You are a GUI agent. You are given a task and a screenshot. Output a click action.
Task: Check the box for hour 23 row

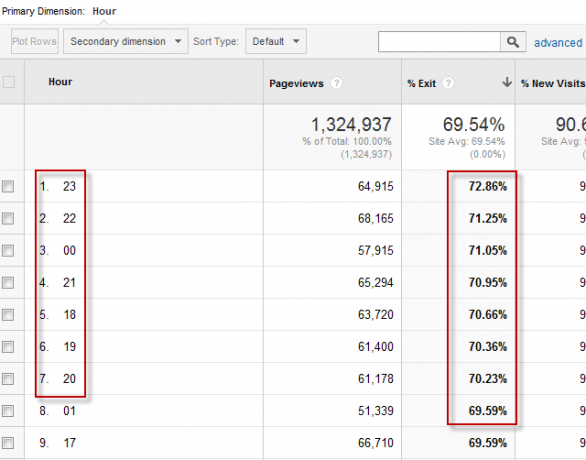[8, 186]
